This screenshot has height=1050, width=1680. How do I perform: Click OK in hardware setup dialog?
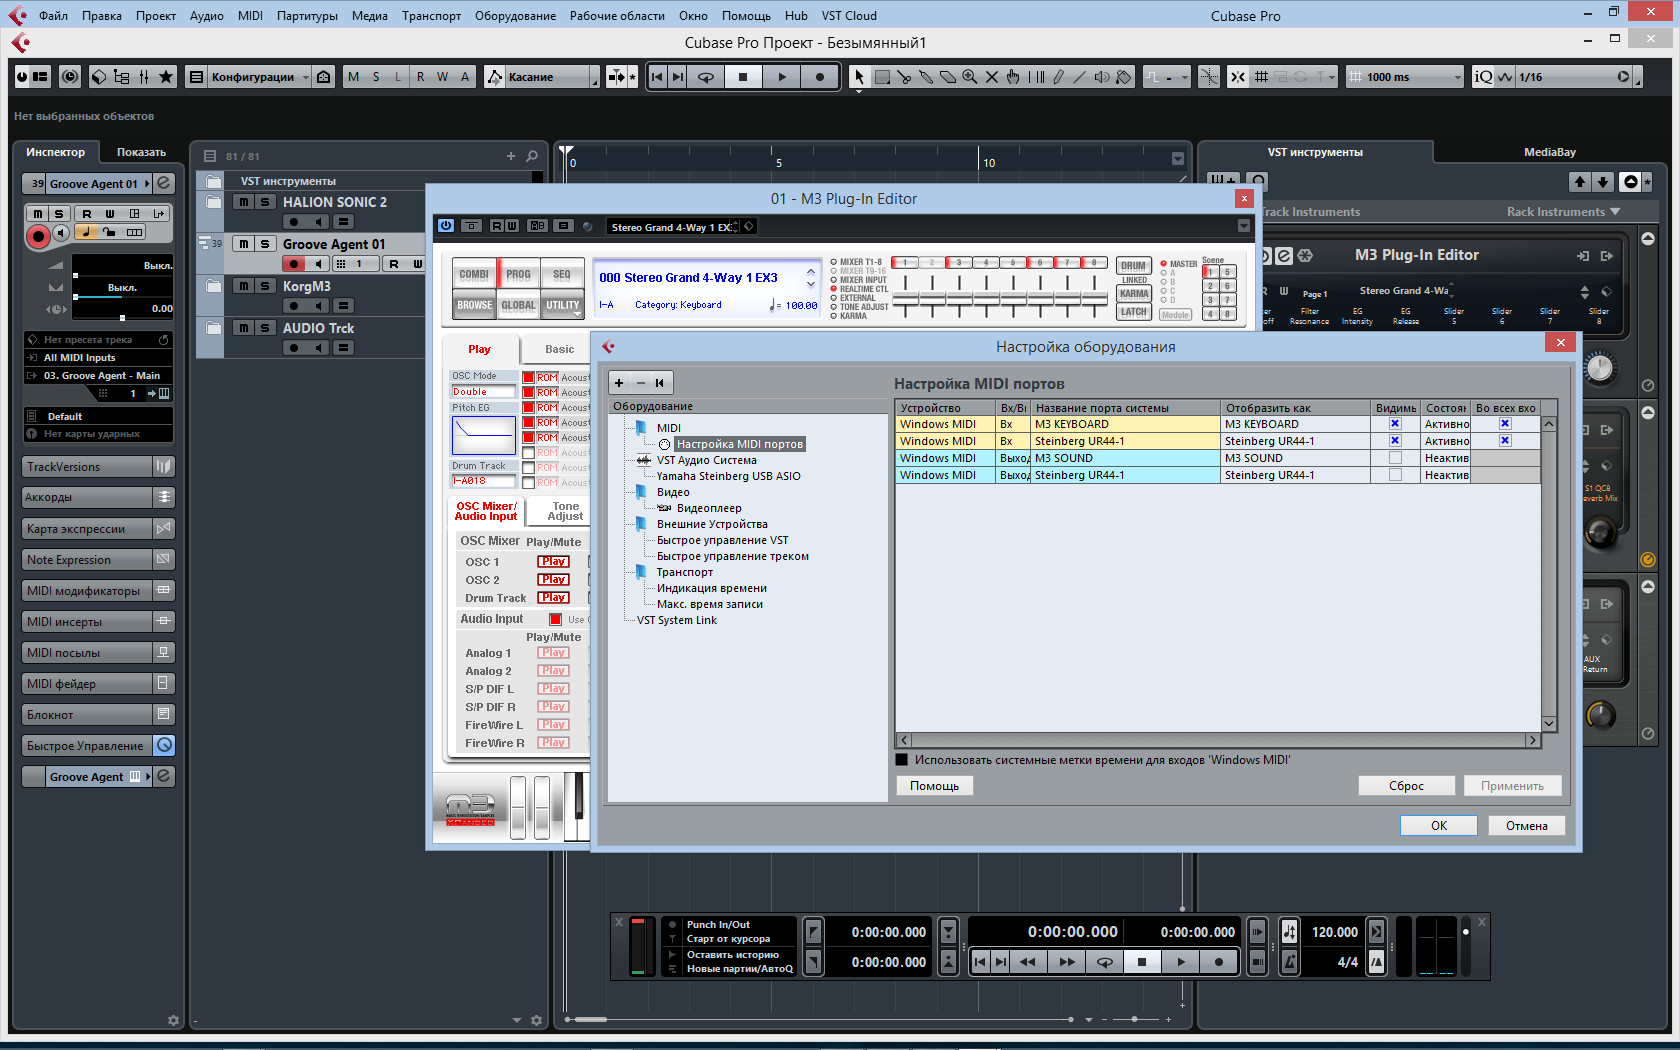coord(1439,826)
